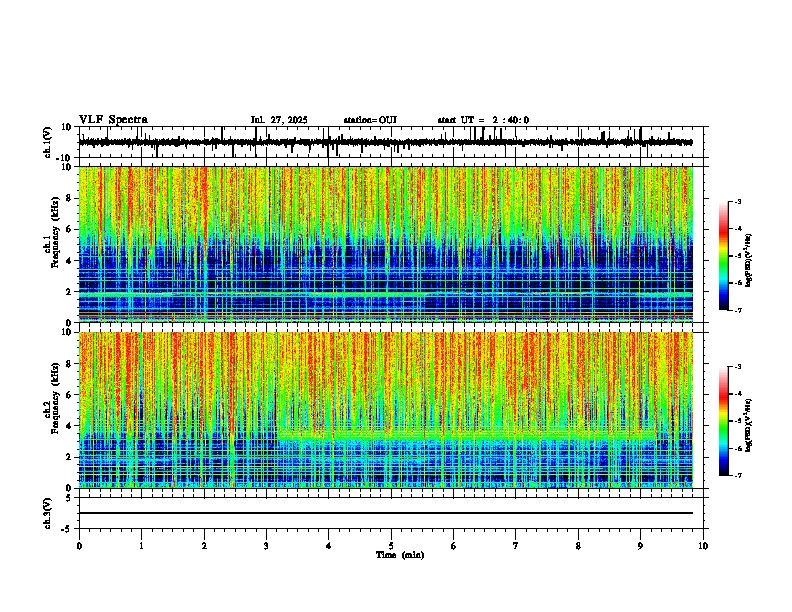792x612 pixels.
Task: Click time axis tick label "7"
Action: click(x=516, y=546)
